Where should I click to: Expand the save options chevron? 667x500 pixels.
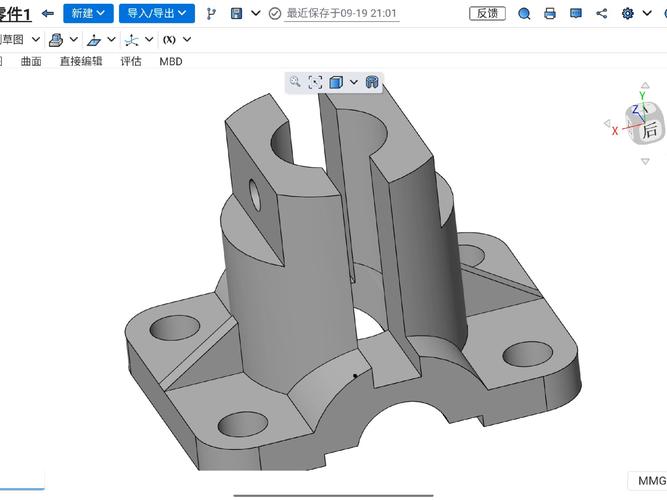coord(256,14)
